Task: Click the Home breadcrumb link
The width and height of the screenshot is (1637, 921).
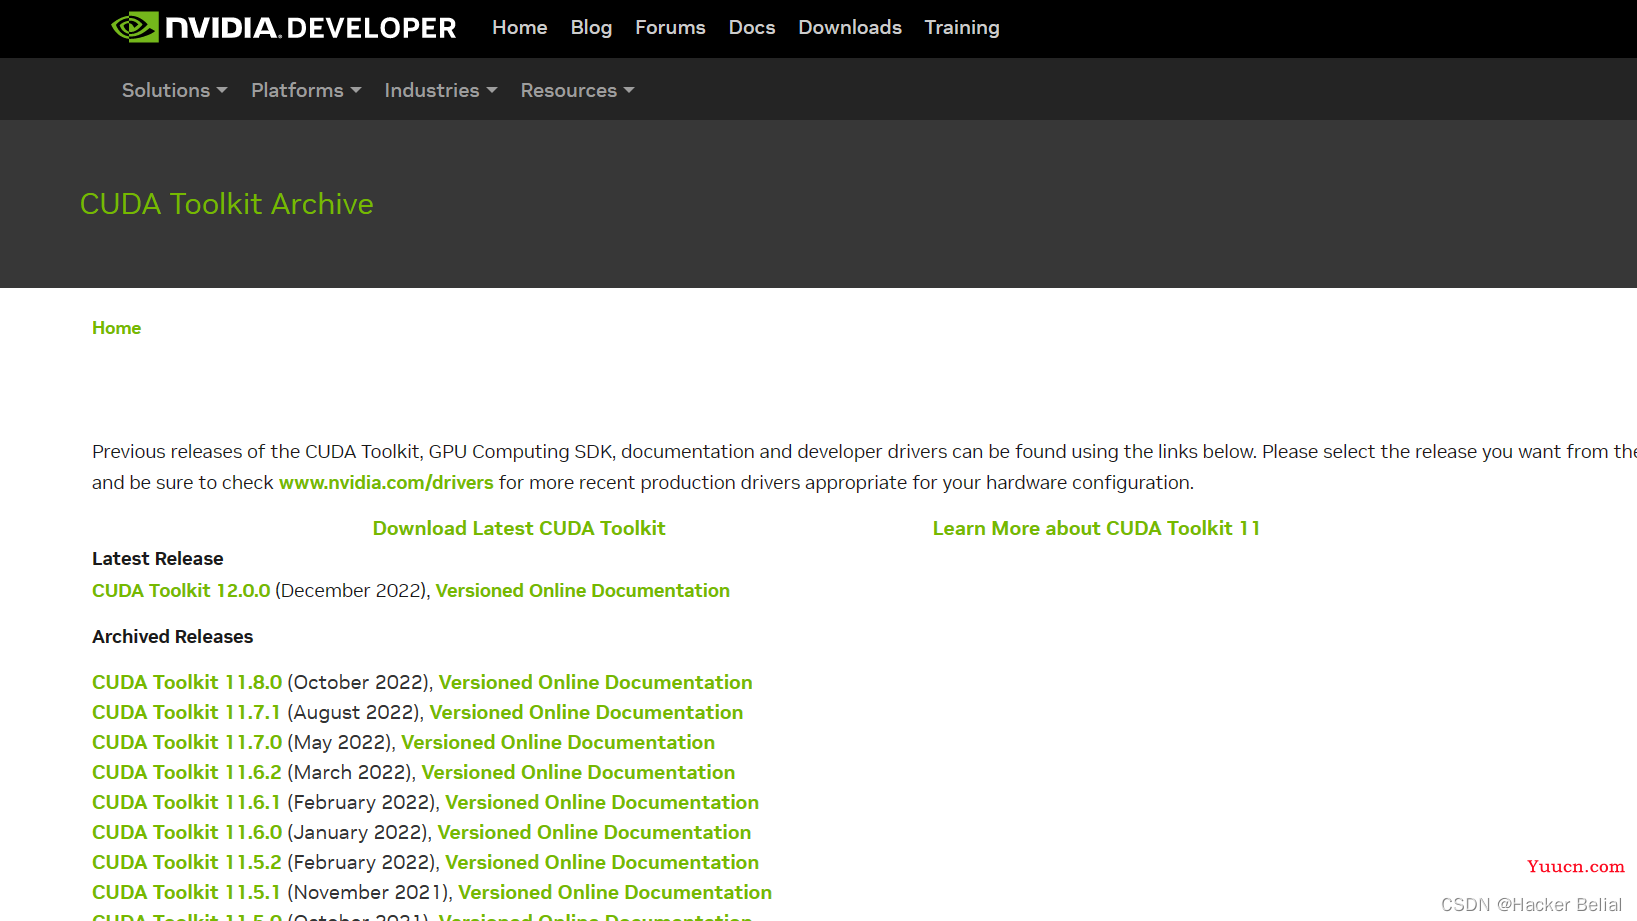Action: [x=116, y=328]
